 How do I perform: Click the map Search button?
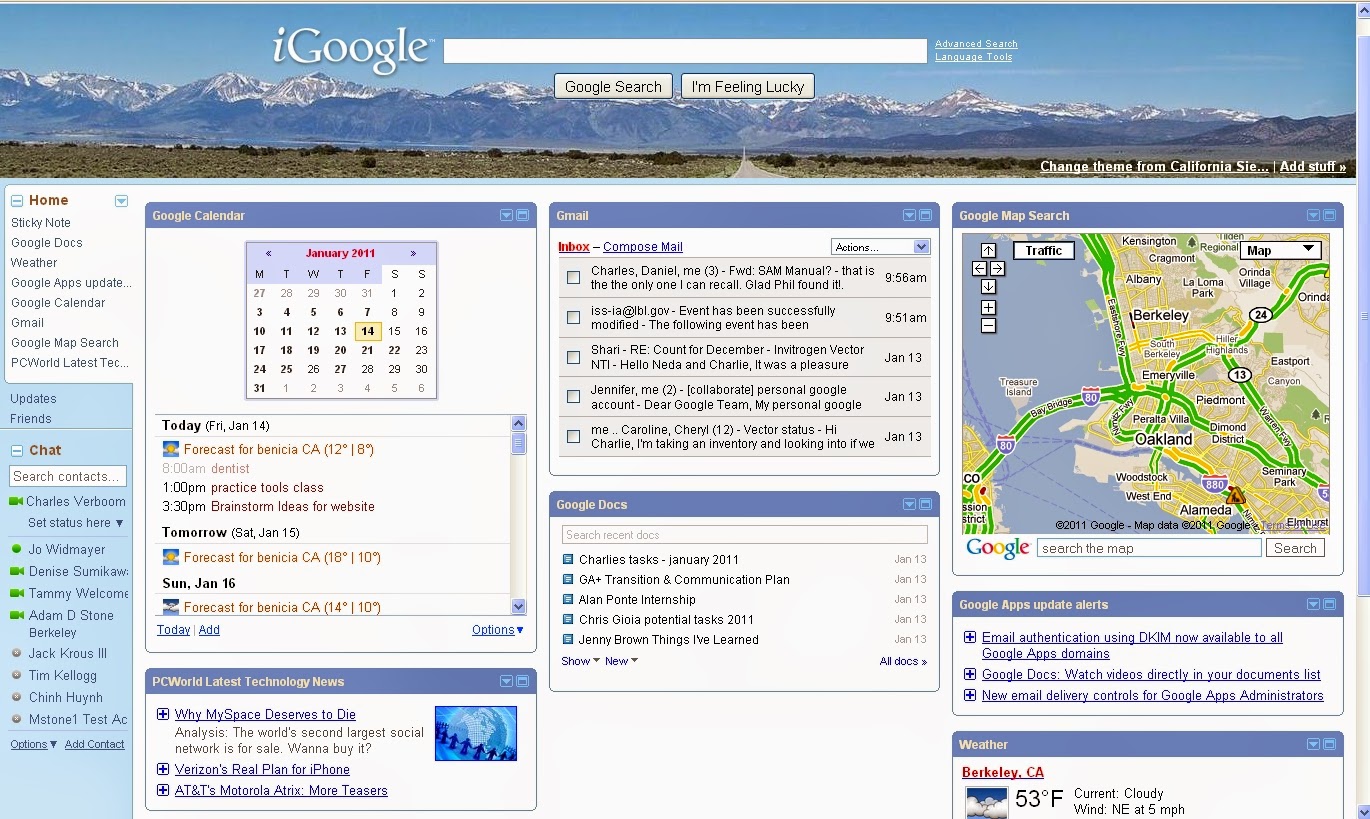(x=1295, y=548)
